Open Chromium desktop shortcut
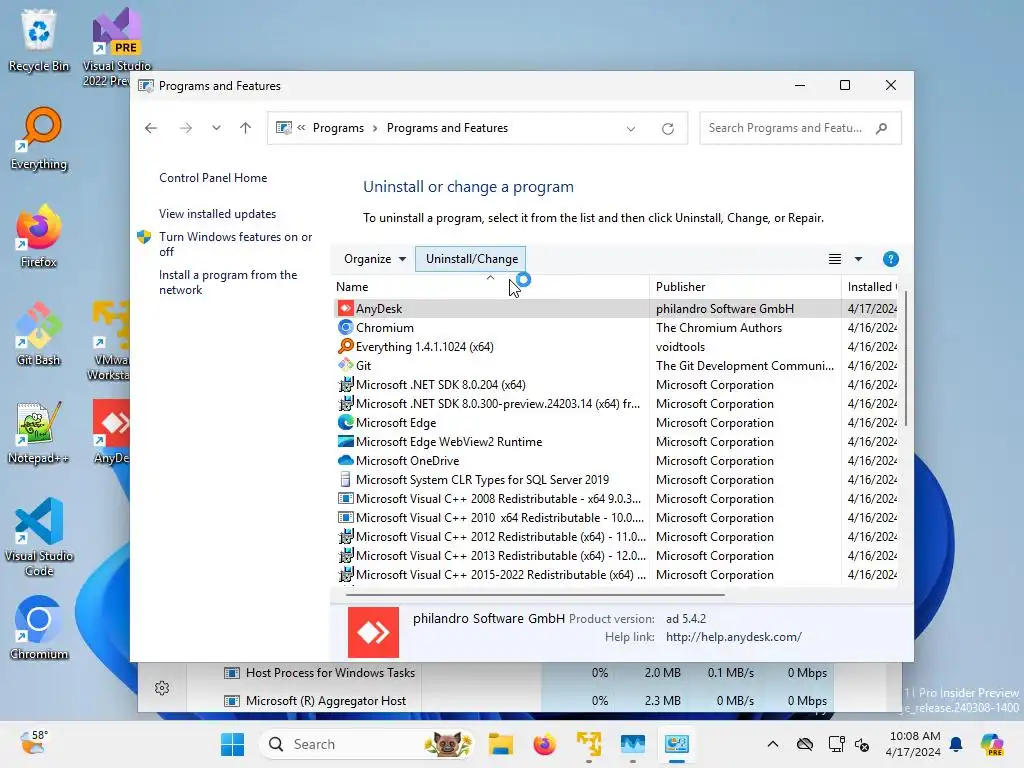The height and width of the screenshot is (768, 1024). coord(39,628)
